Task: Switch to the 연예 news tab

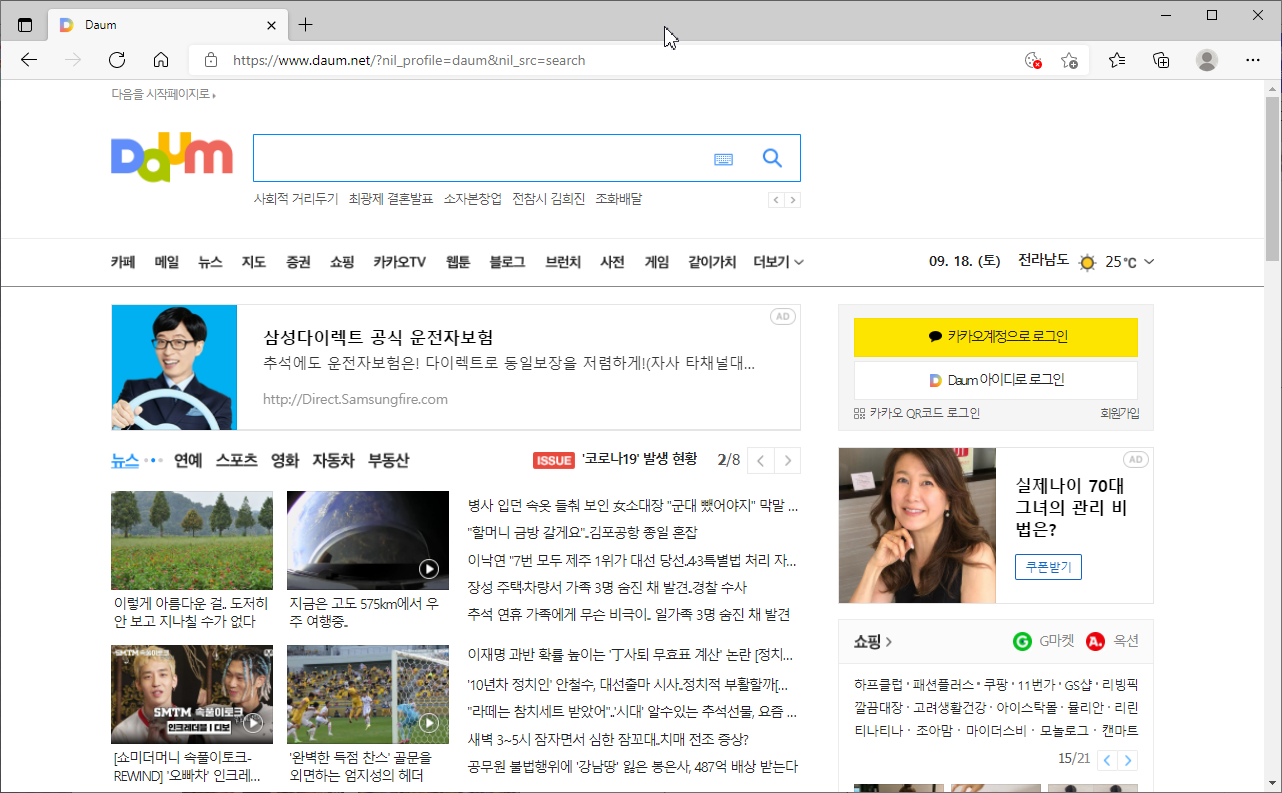Action: tap(188, 461)
